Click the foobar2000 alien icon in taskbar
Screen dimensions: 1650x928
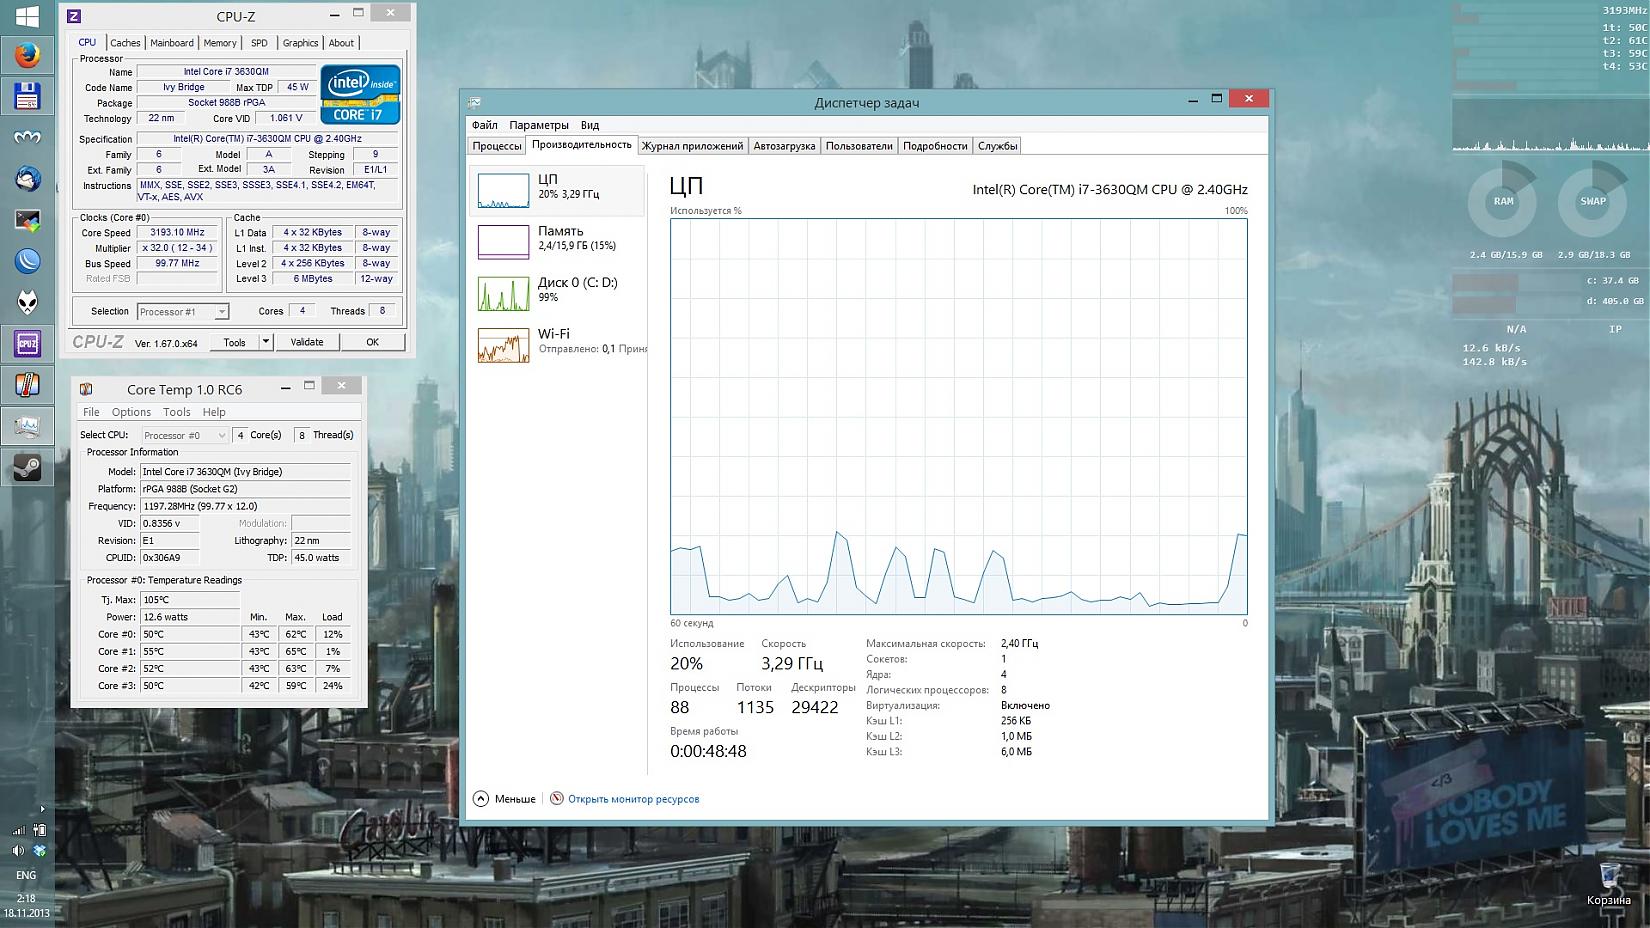point(27,302)
